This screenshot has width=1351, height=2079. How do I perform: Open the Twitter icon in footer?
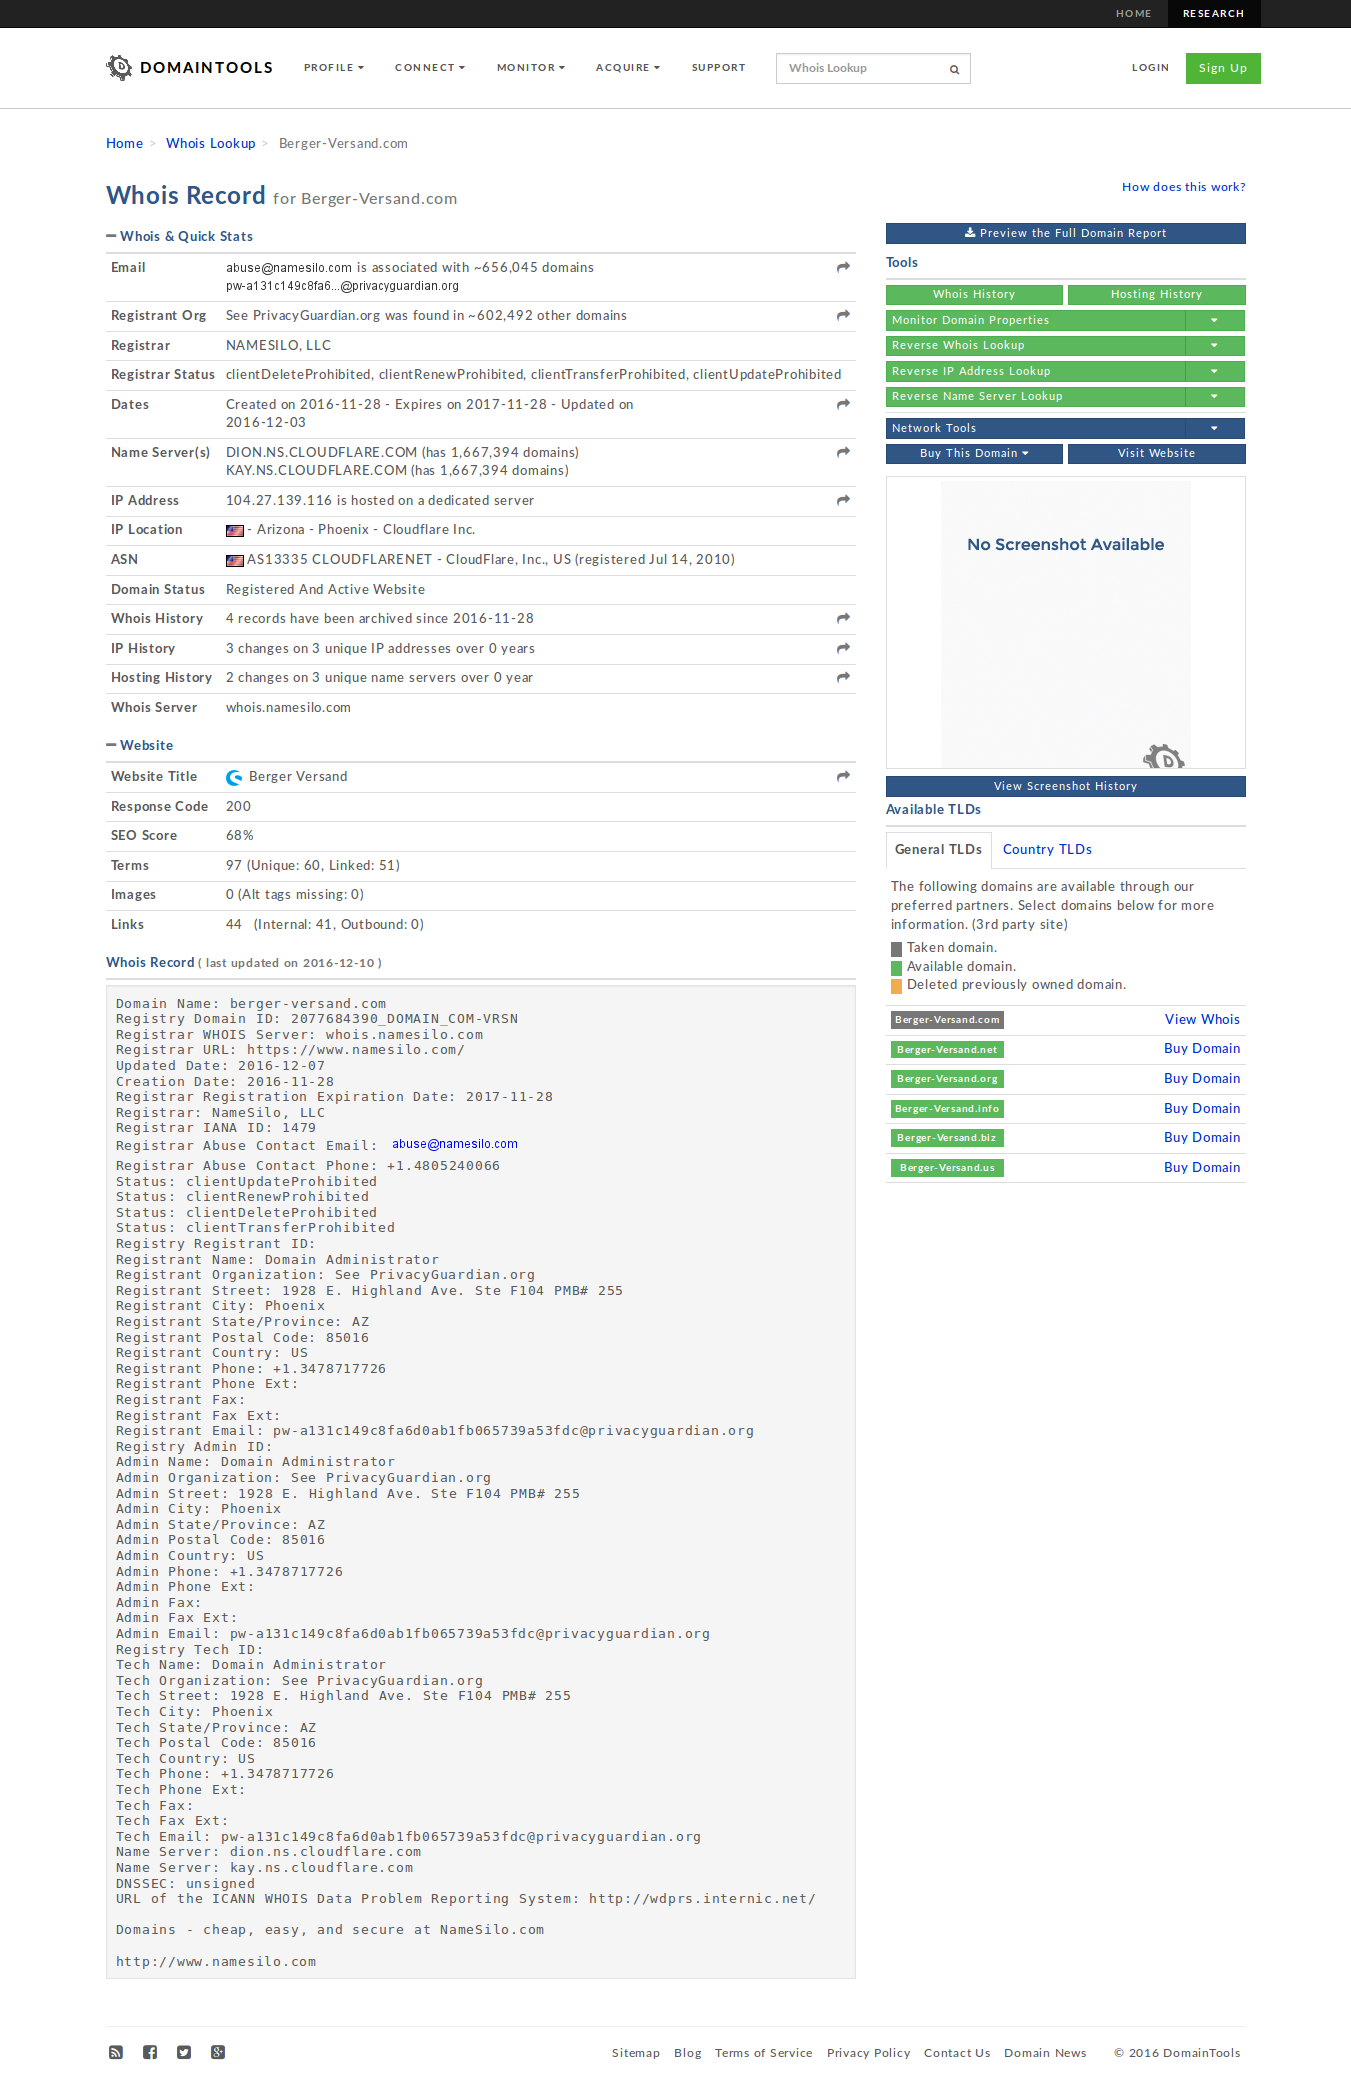(184, 2052)
